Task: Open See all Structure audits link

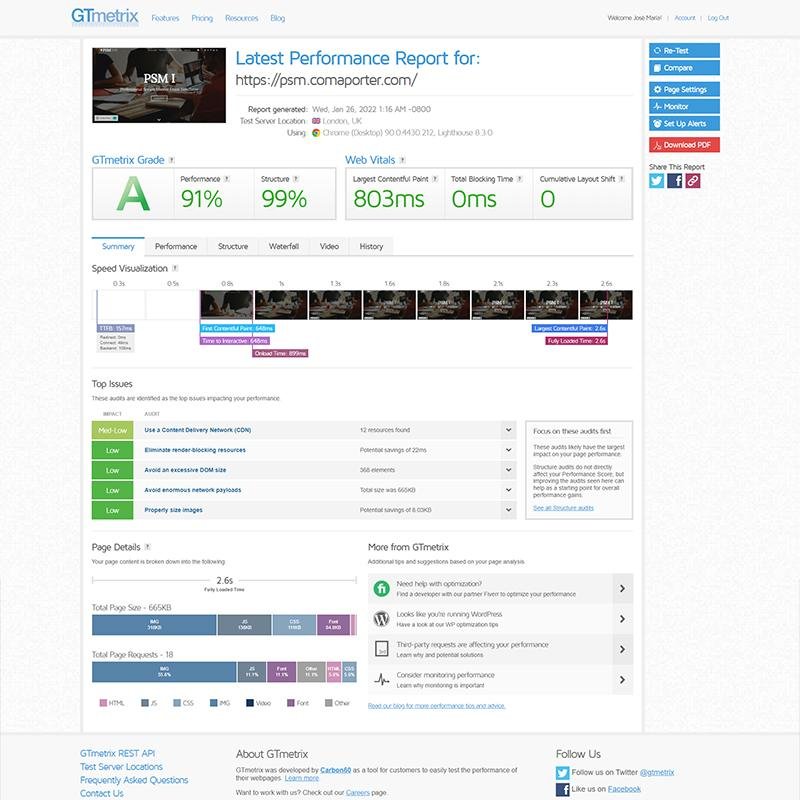Action: [x=563, y=508]
